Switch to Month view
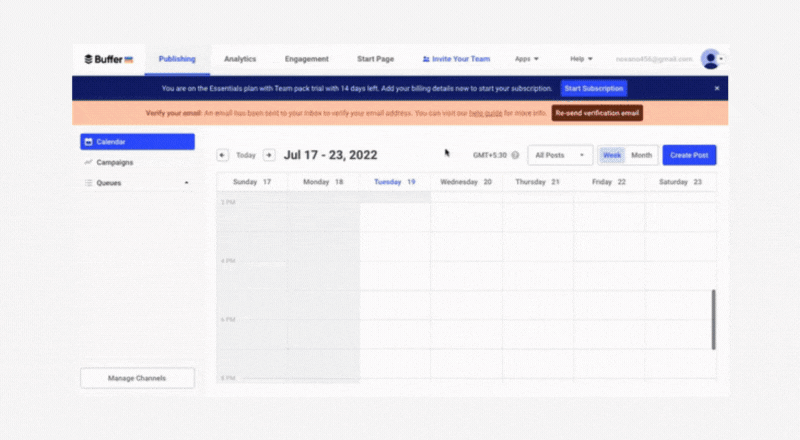This screenshot has width=800, height=440. point(641,155)
